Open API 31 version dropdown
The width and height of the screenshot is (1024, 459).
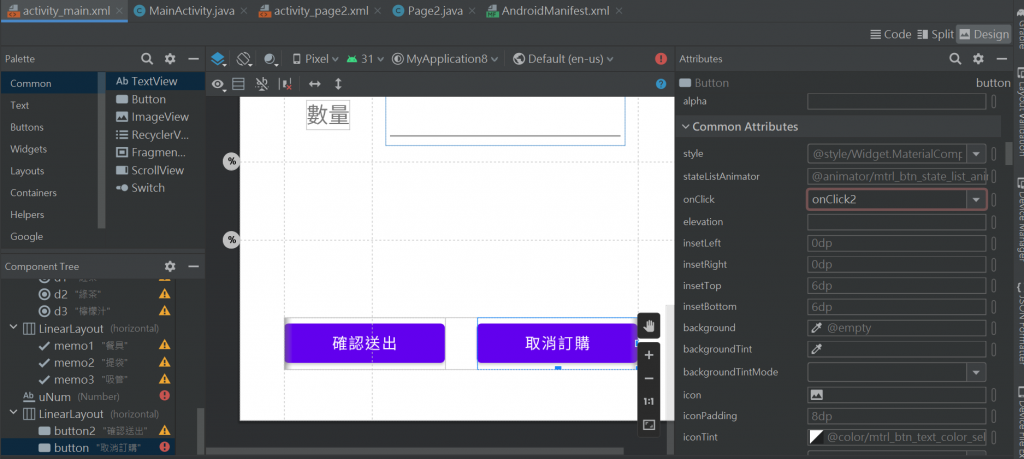tap(365, 59)
